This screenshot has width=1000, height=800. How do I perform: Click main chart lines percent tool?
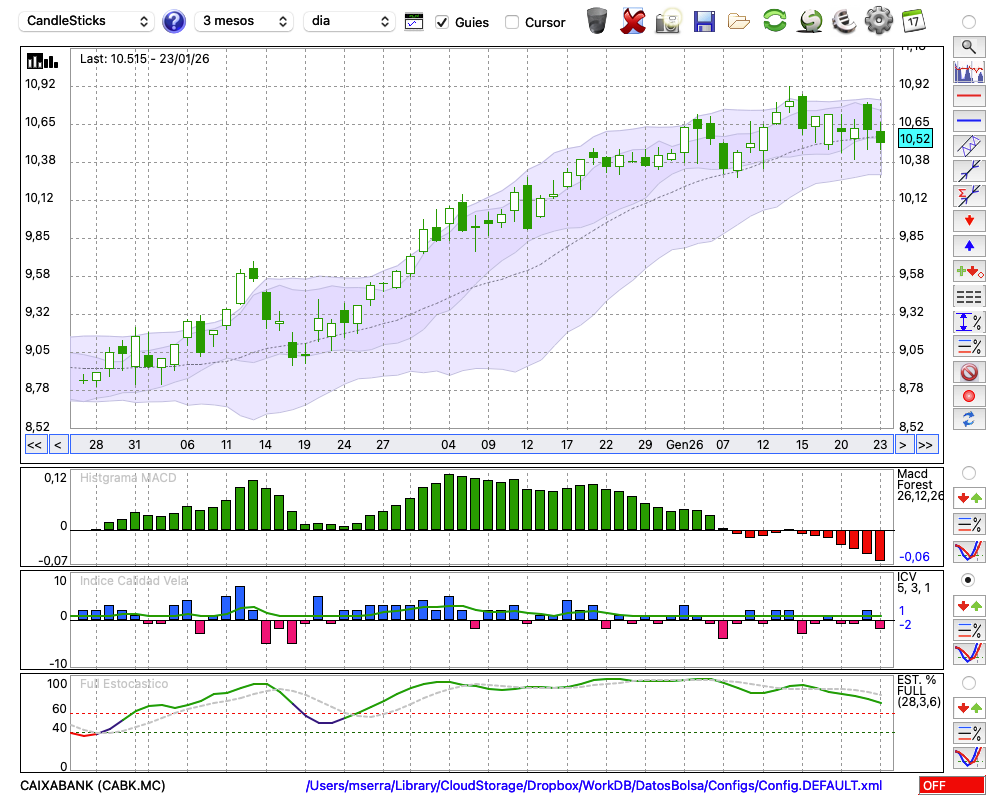(969, 346)
